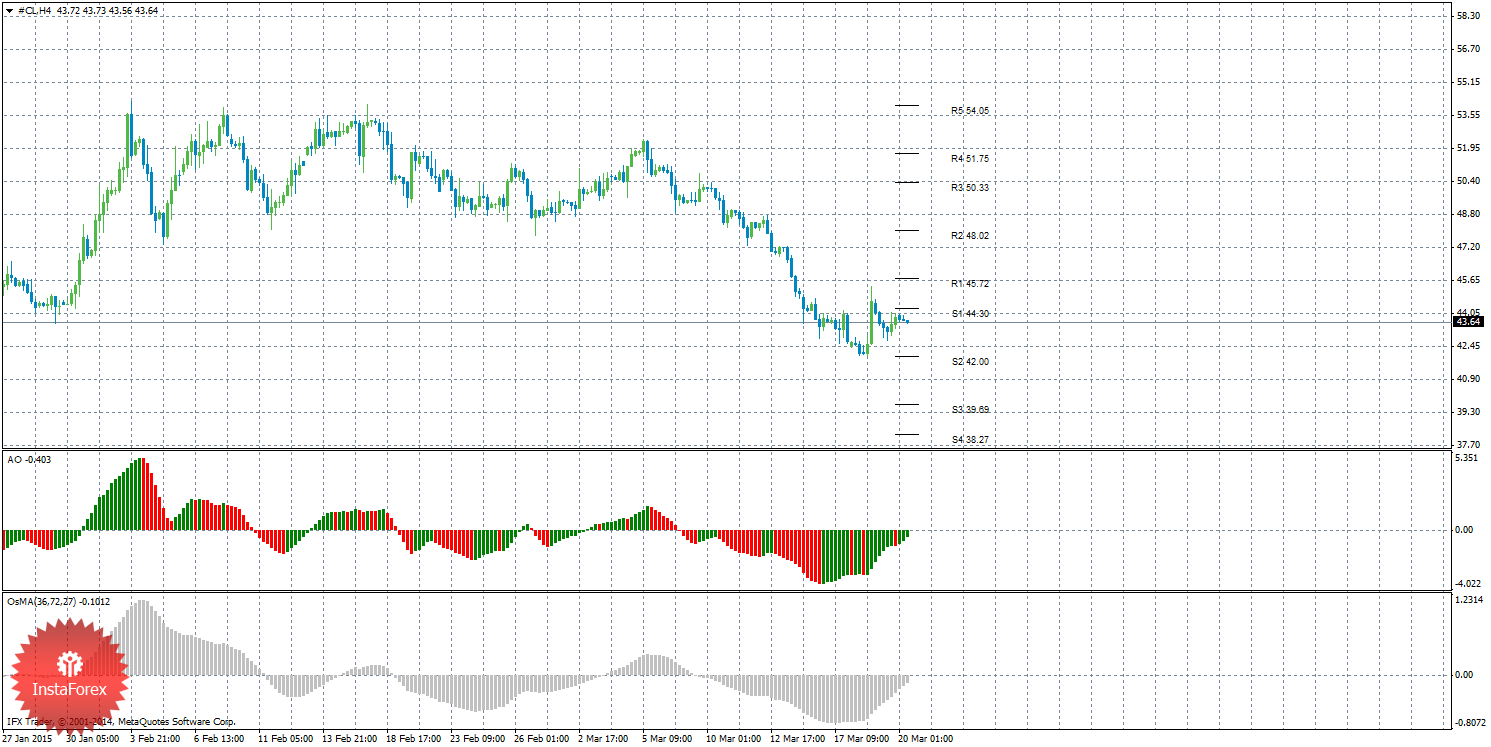Viewport: 1491px width, 747px height.
Task: Click the S3 39.69 support label
Action: [969, 410]
